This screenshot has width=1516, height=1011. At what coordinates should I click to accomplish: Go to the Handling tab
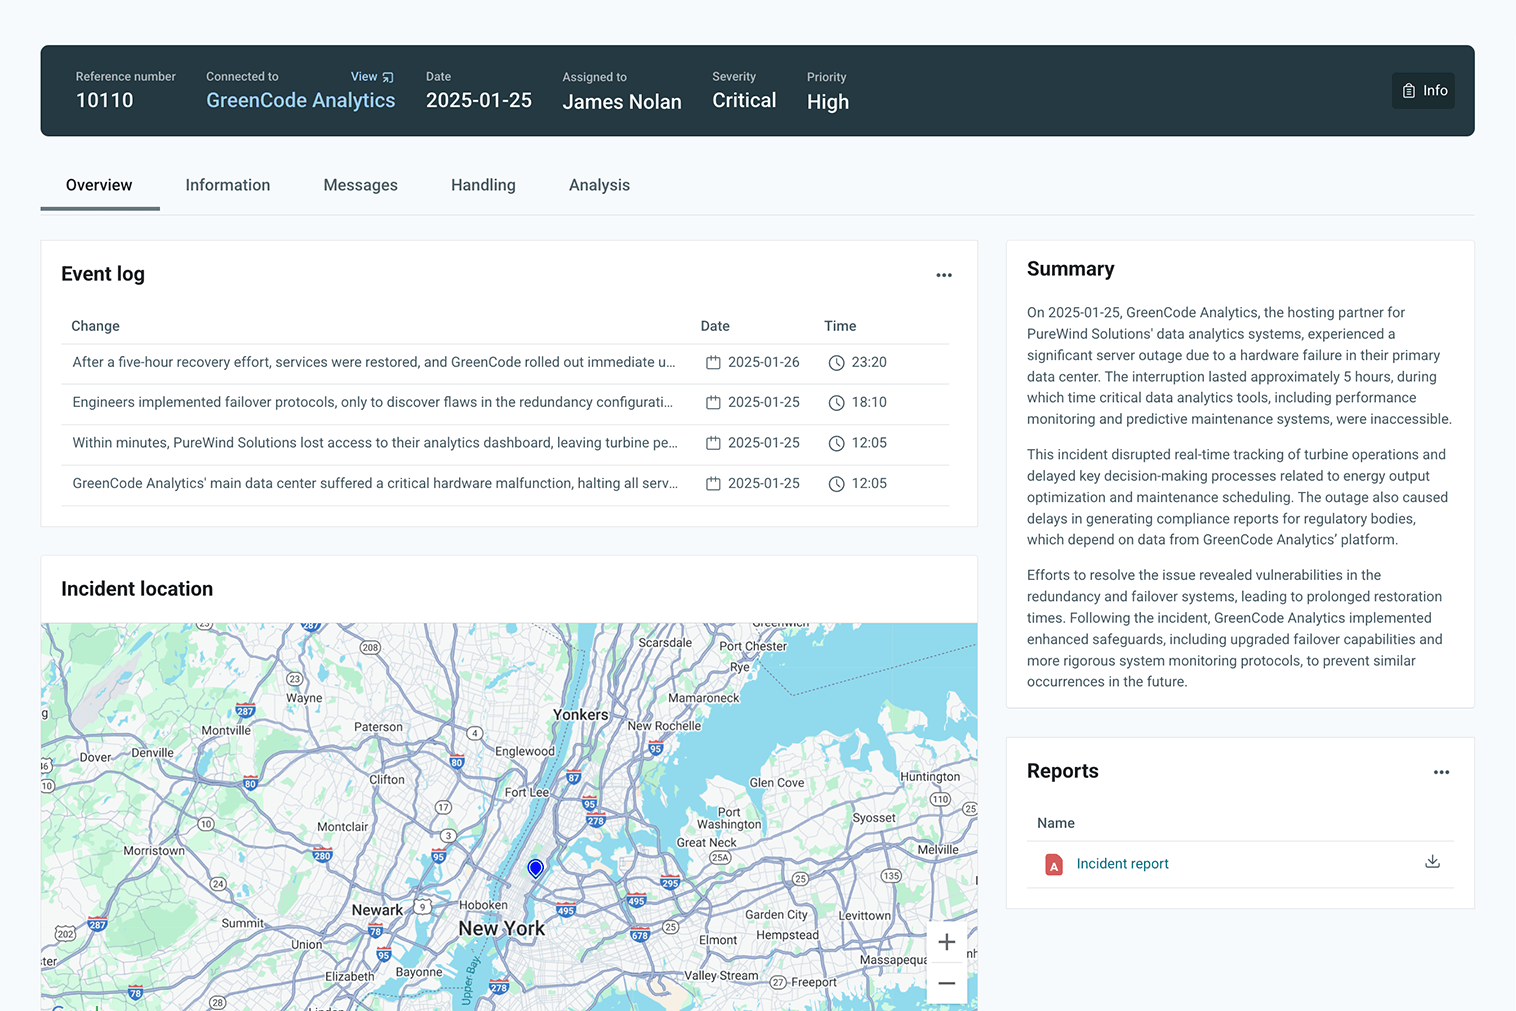pyautogui.click(x=483, y=185)
